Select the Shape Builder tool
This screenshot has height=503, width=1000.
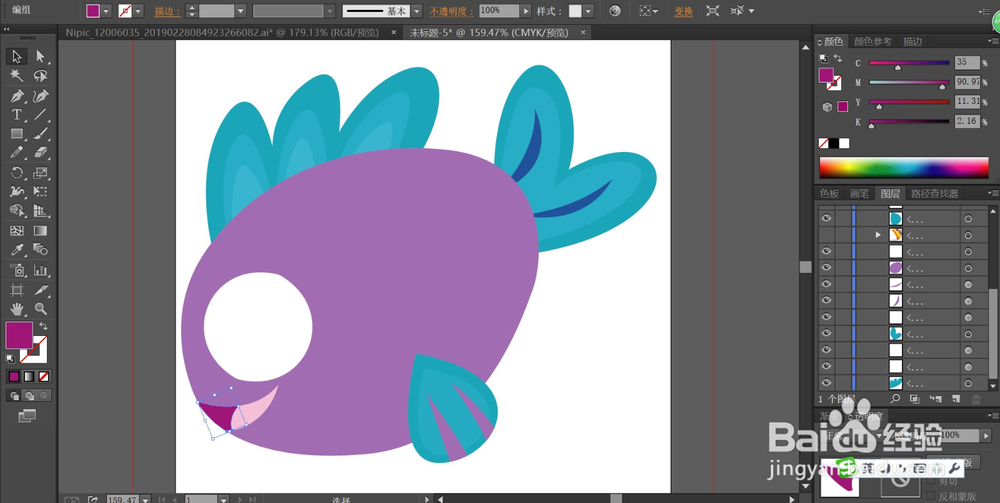click(x=17, y=210)
